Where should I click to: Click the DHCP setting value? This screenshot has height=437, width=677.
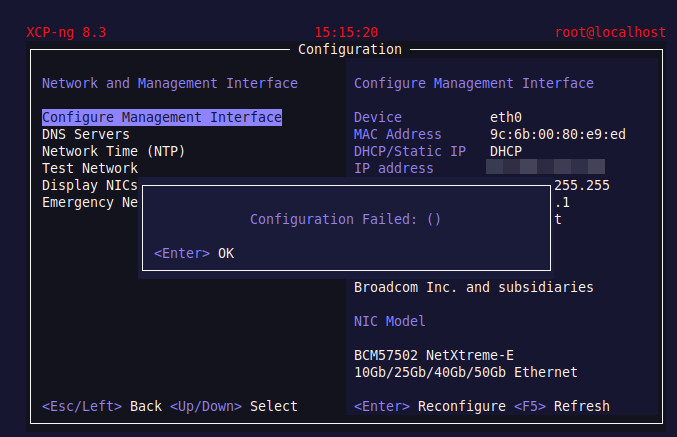coord(506,151)
